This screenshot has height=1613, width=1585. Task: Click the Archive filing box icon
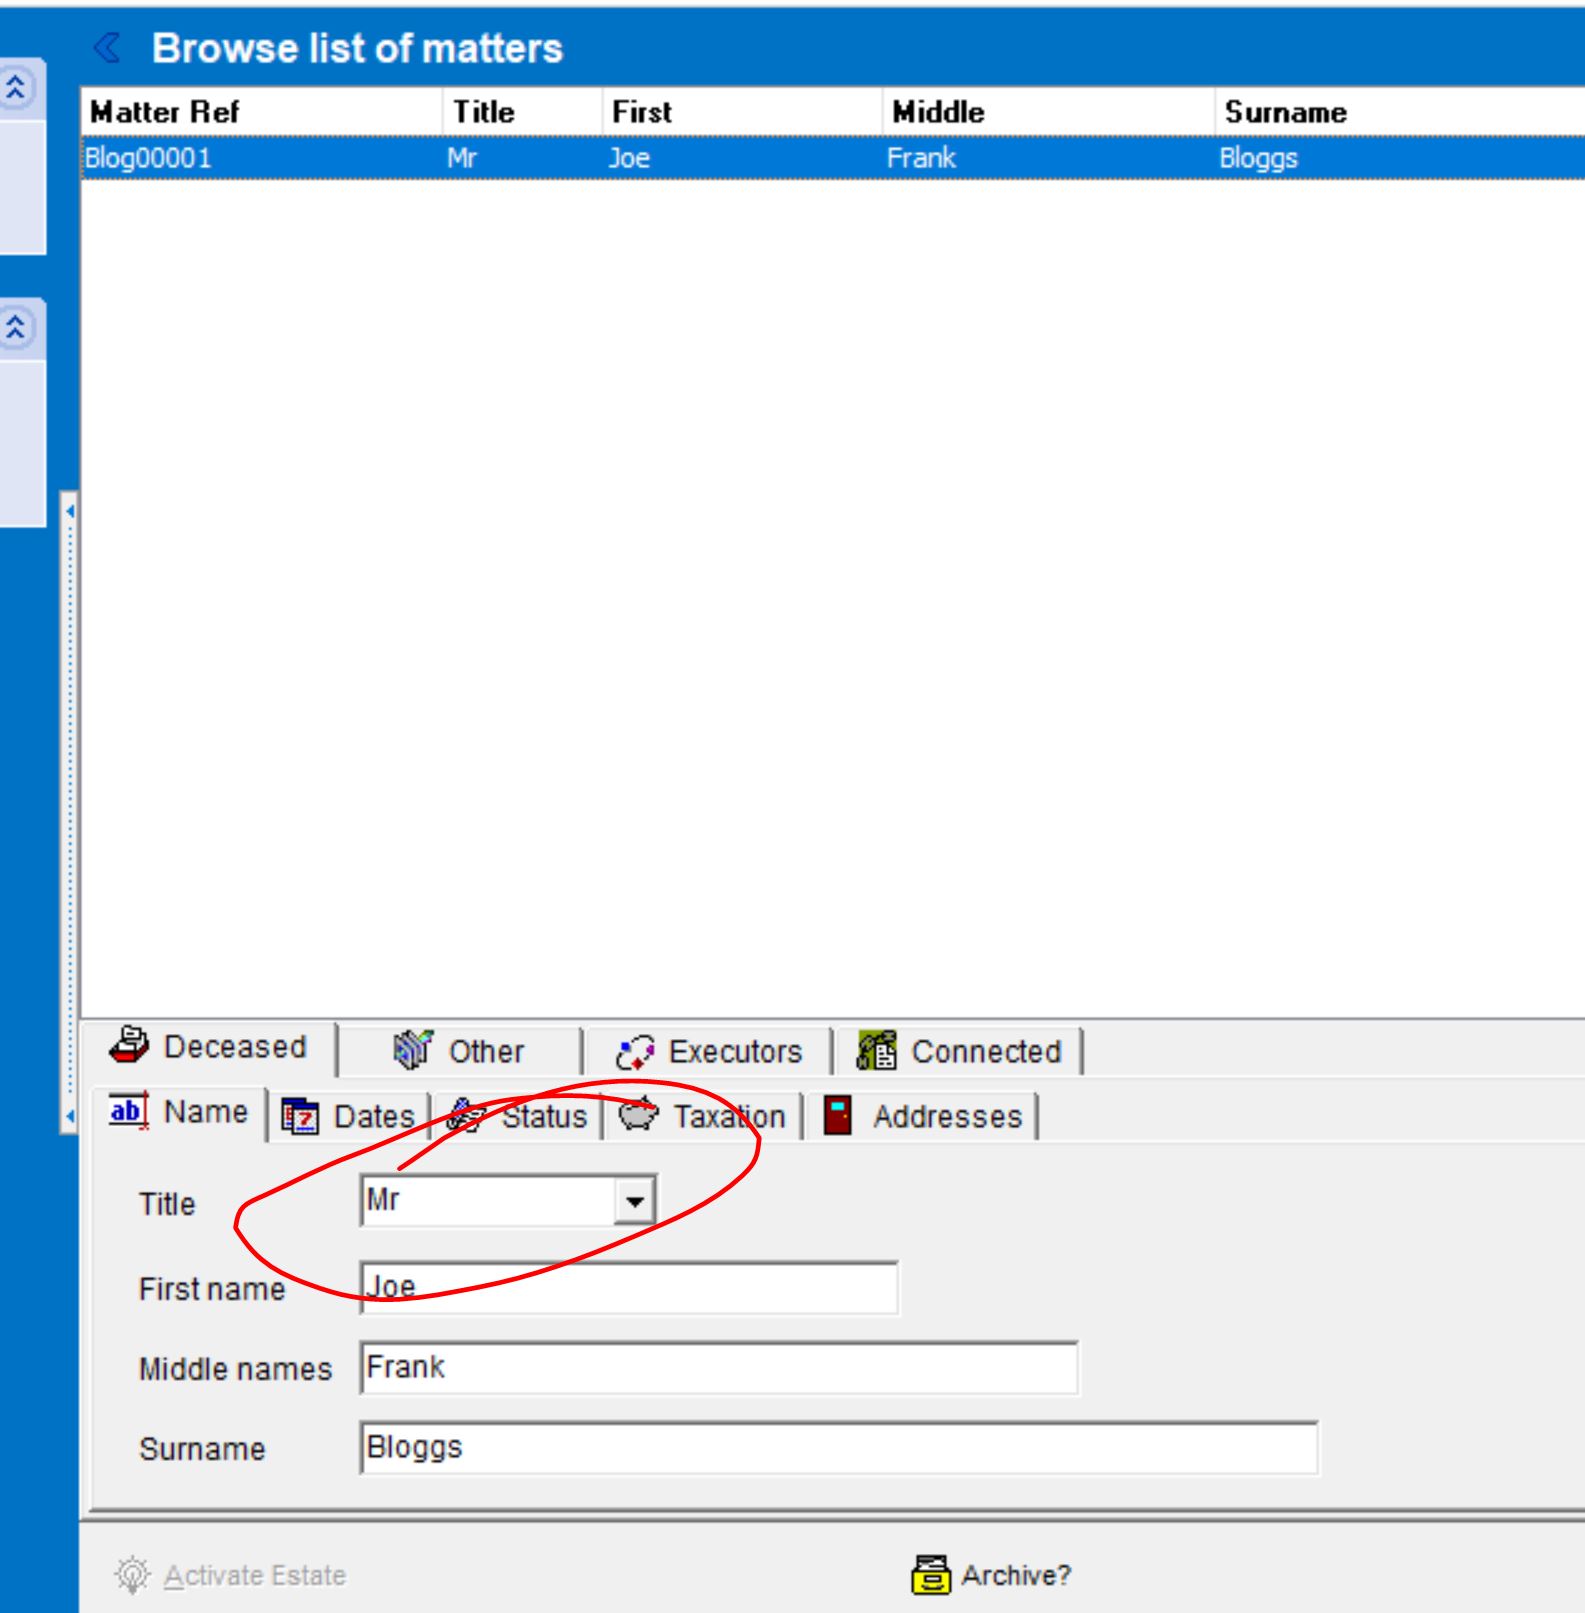click(x=931, y=1574)
